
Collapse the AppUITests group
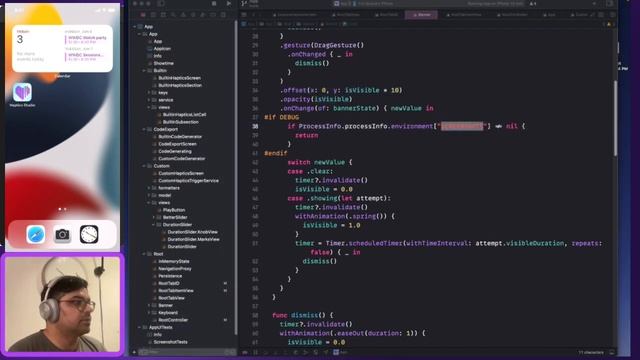pyautogui.click(x=139, y=327)
